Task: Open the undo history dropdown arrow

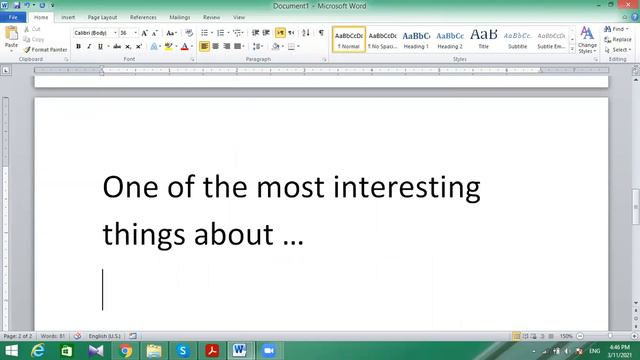Action: (x=34, y=6)
